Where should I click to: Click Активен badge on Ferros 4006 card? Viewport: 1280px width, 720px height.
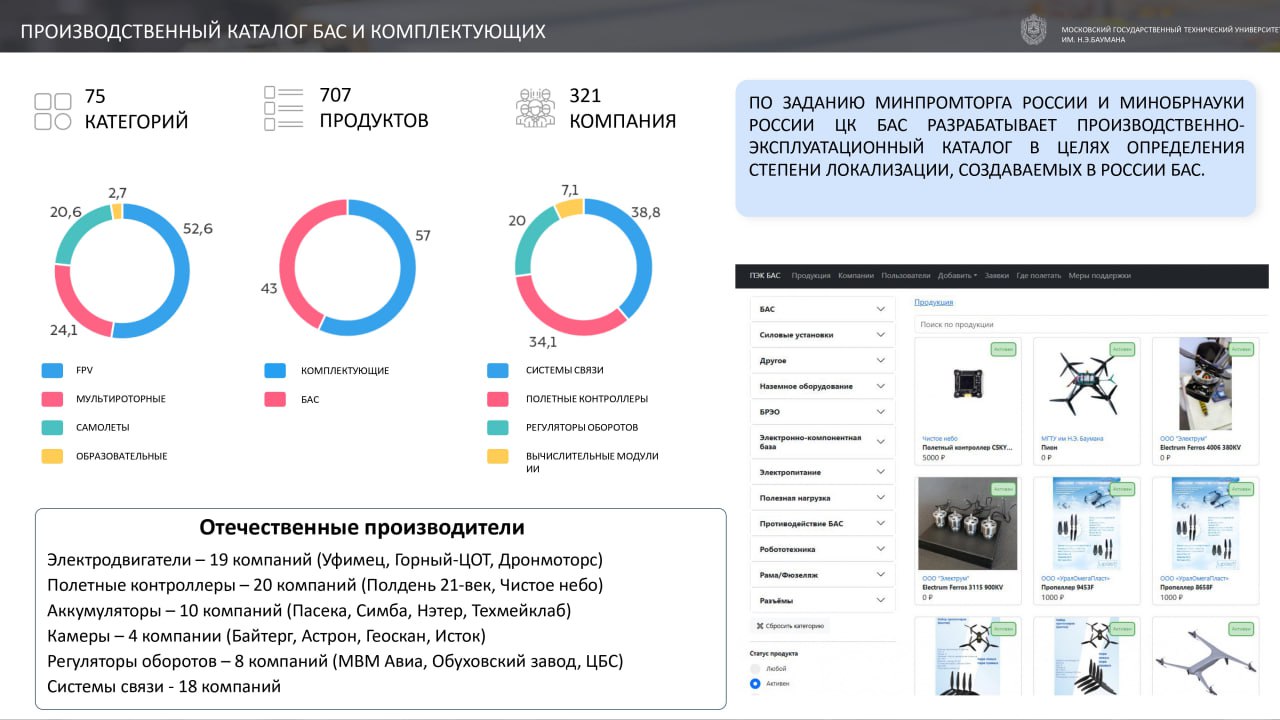1241,349
